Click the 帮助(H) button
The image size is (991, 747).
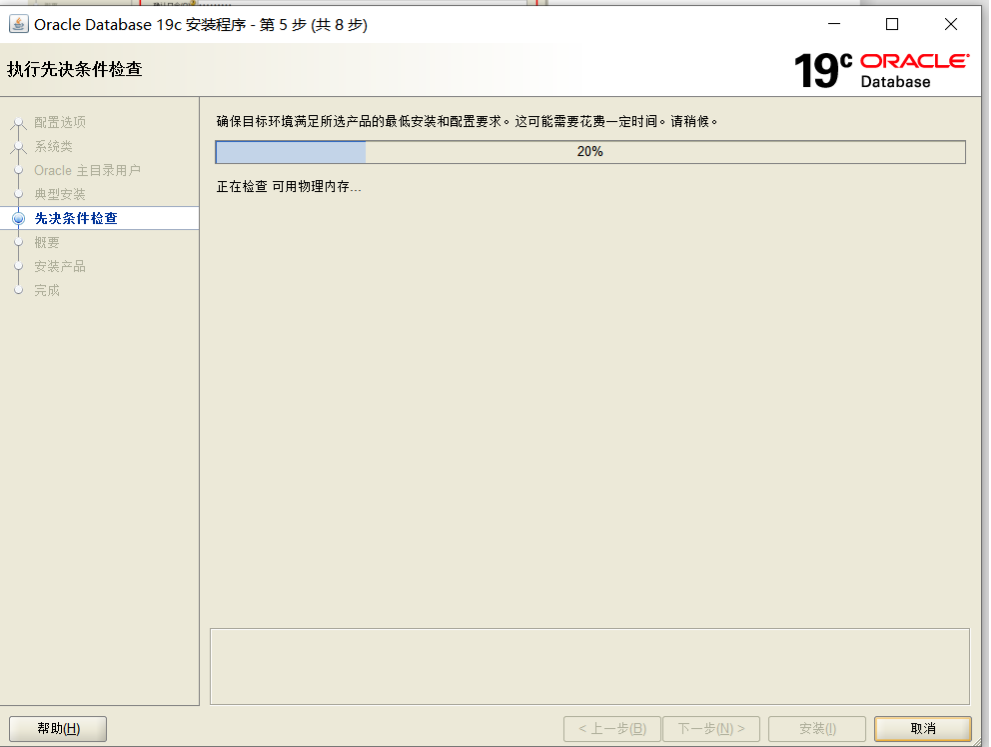(57, 728)
